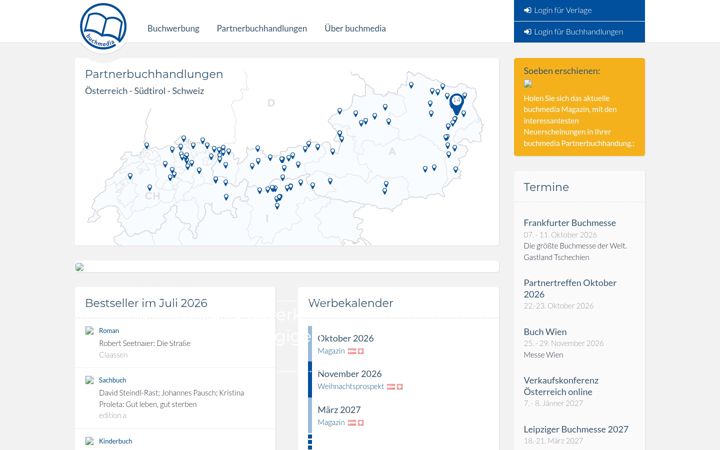Image resolution: width=720 pixels, height=450 pixels.
Task: Click the A country label on the map
Action: [392, 152]
